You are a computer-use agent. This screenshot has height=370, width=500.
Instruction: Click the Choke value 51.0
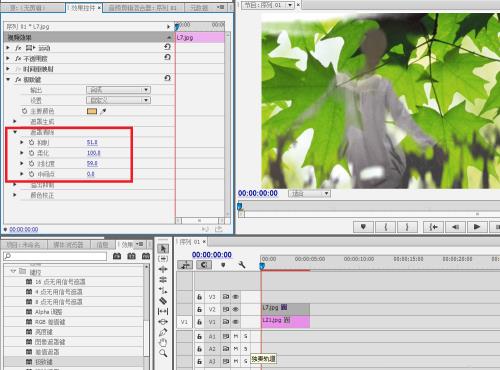tap(92, 143)
